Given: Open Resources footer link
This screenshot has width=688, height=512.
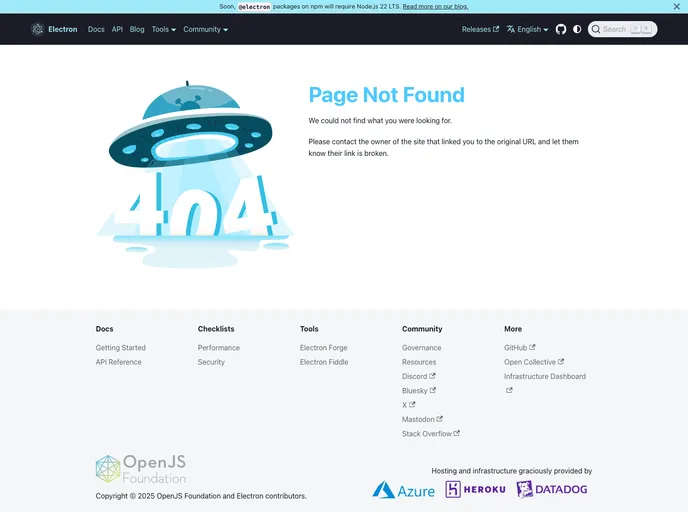Looking at the screenshot, I should point(419,362).
